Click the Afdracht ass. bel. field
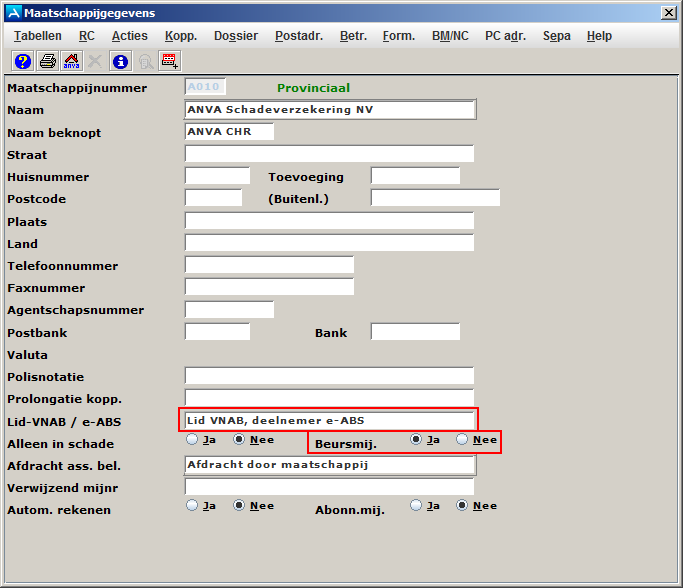683x588 pixels. [329, 465]
